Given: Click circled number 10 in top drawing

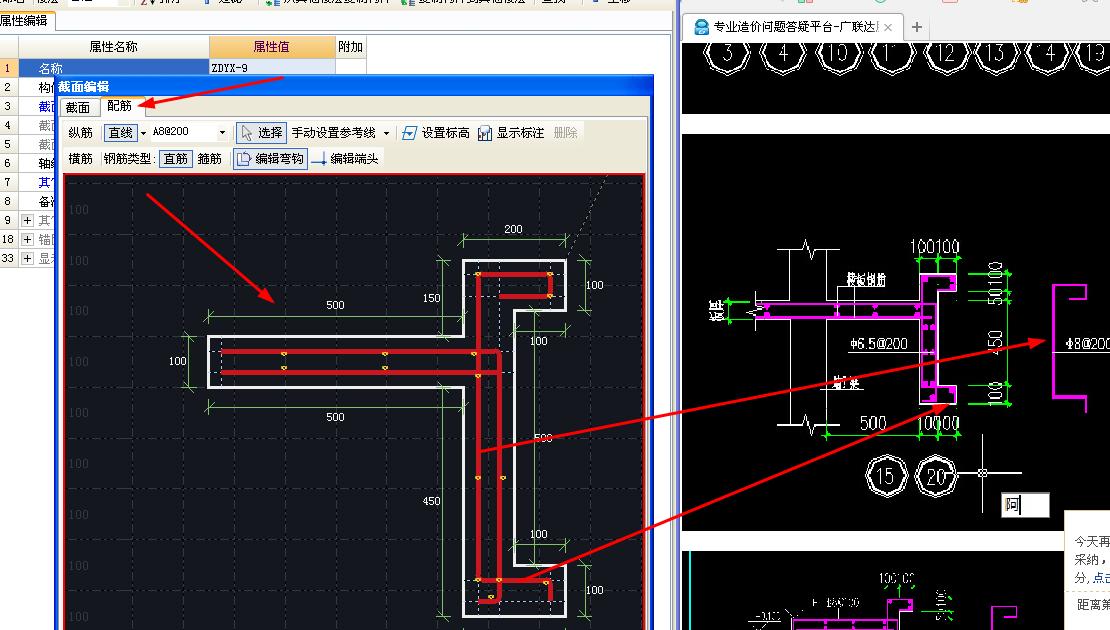Looking at the screenshot, I should [837, 54].
